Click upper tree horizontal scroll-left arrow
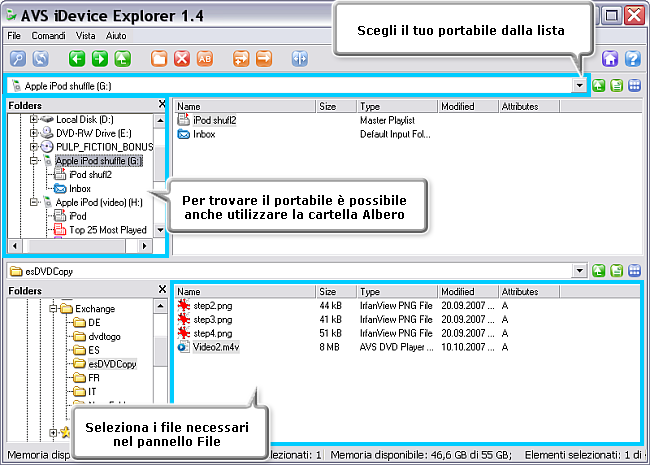650x465 pixels. (15, 246)
